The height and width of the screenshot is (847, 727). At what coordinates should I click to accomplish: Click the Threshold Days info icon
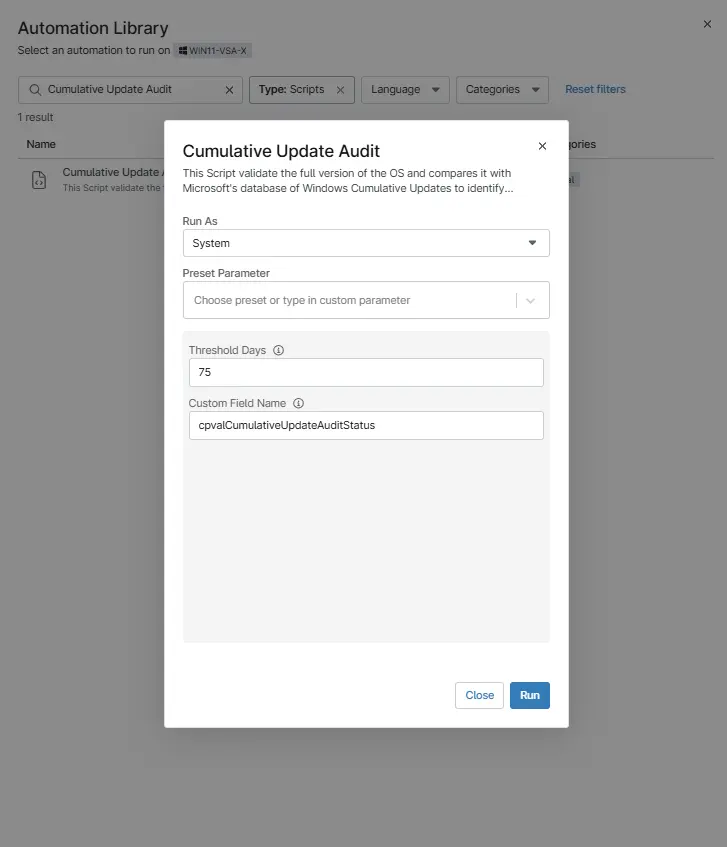point(278,350)
